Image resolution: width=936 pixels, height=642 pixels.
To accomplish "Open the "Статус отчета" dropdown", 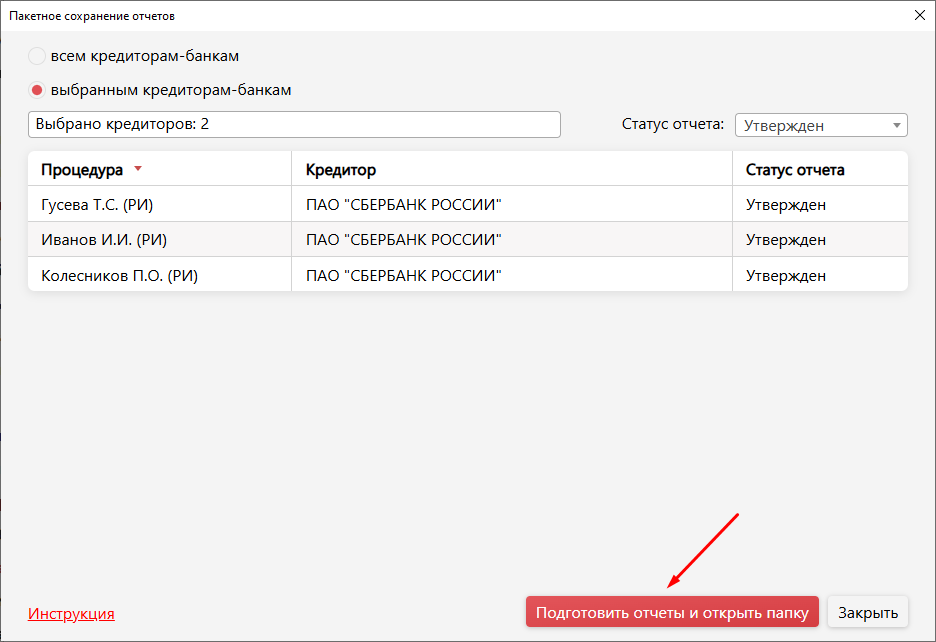I will click(x=820, y=125).
